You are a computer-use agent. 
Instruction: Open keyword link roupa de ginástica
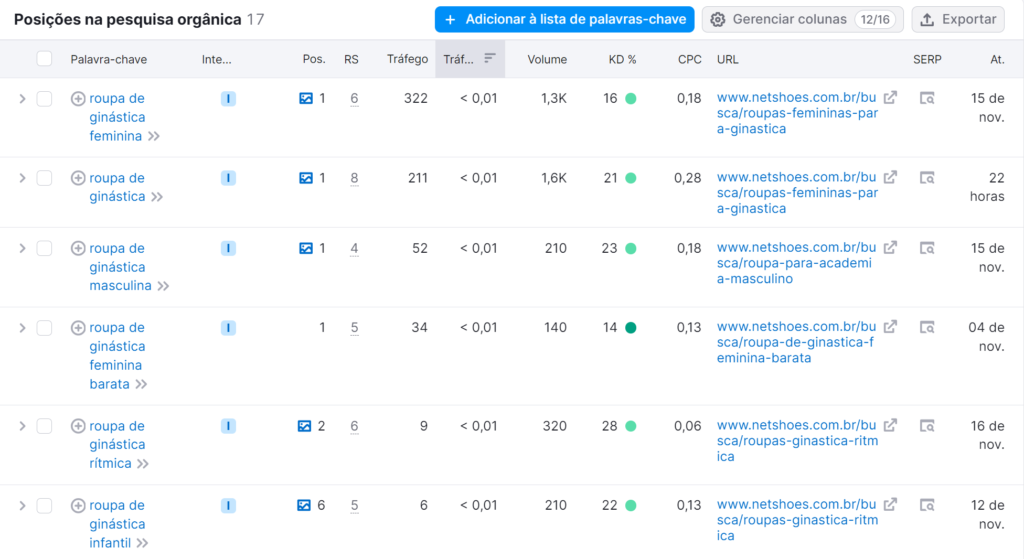click(117, 187)
